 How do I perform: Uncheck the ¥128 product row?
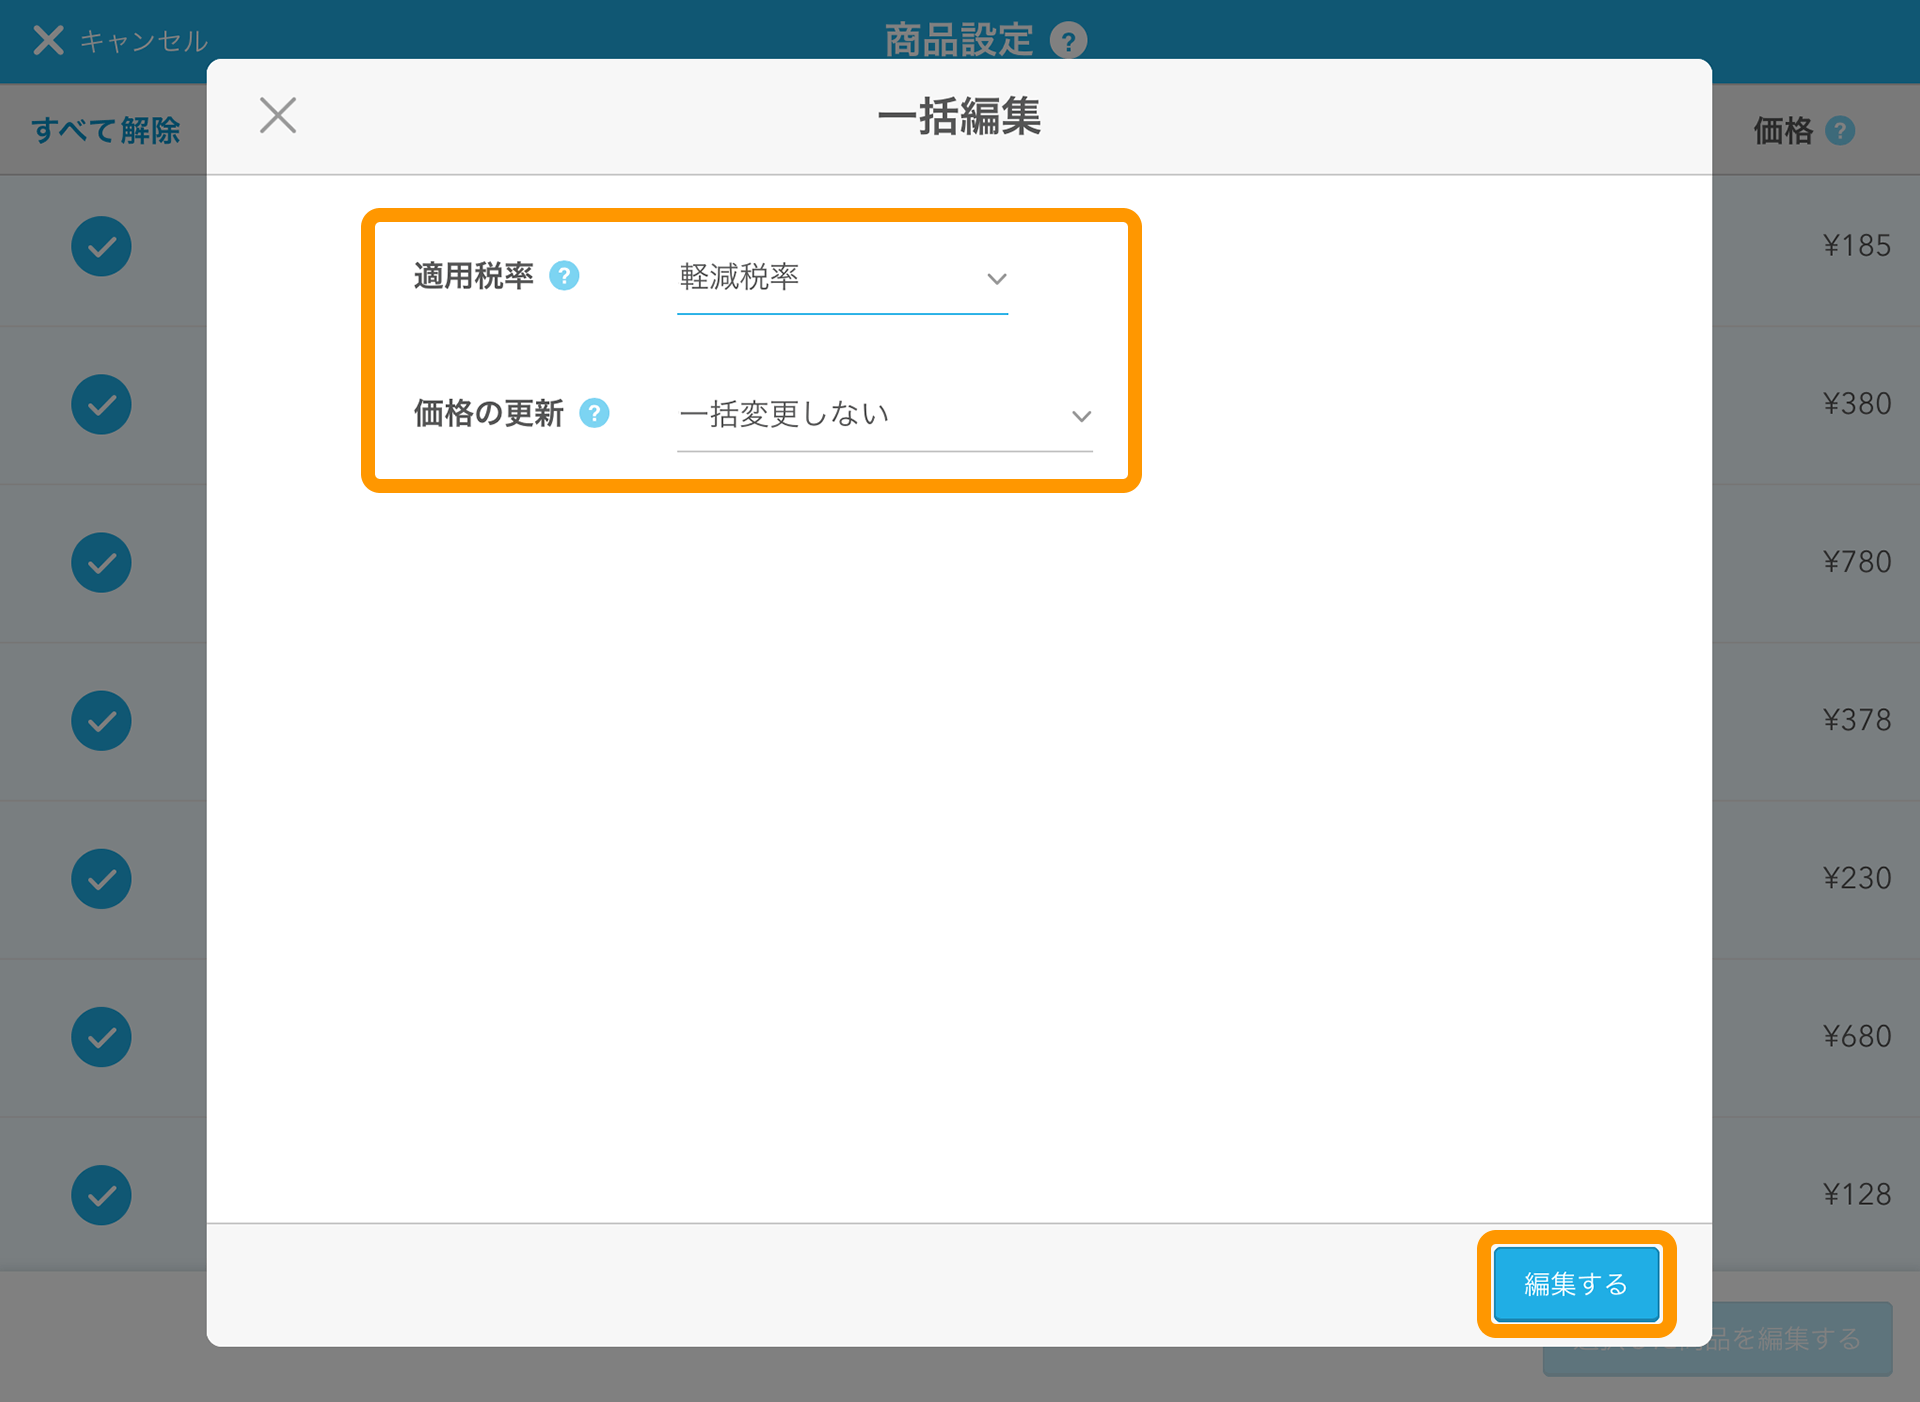point(101,1195)
